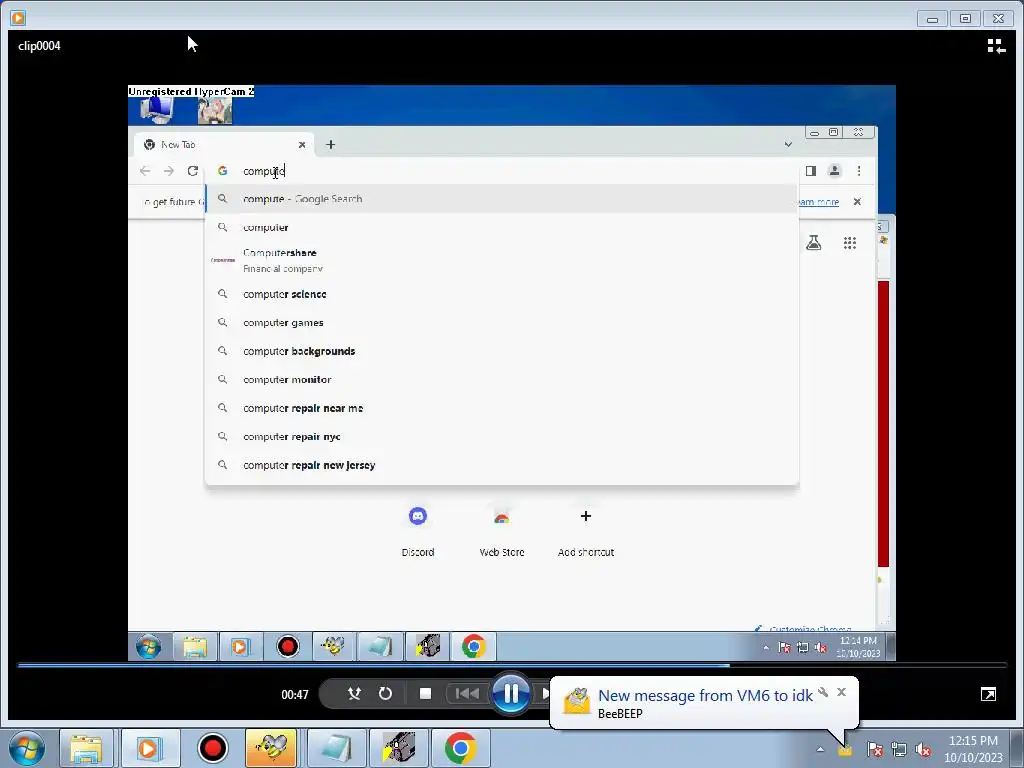Dismiss the BeeBEEP notification balloon

841,692
